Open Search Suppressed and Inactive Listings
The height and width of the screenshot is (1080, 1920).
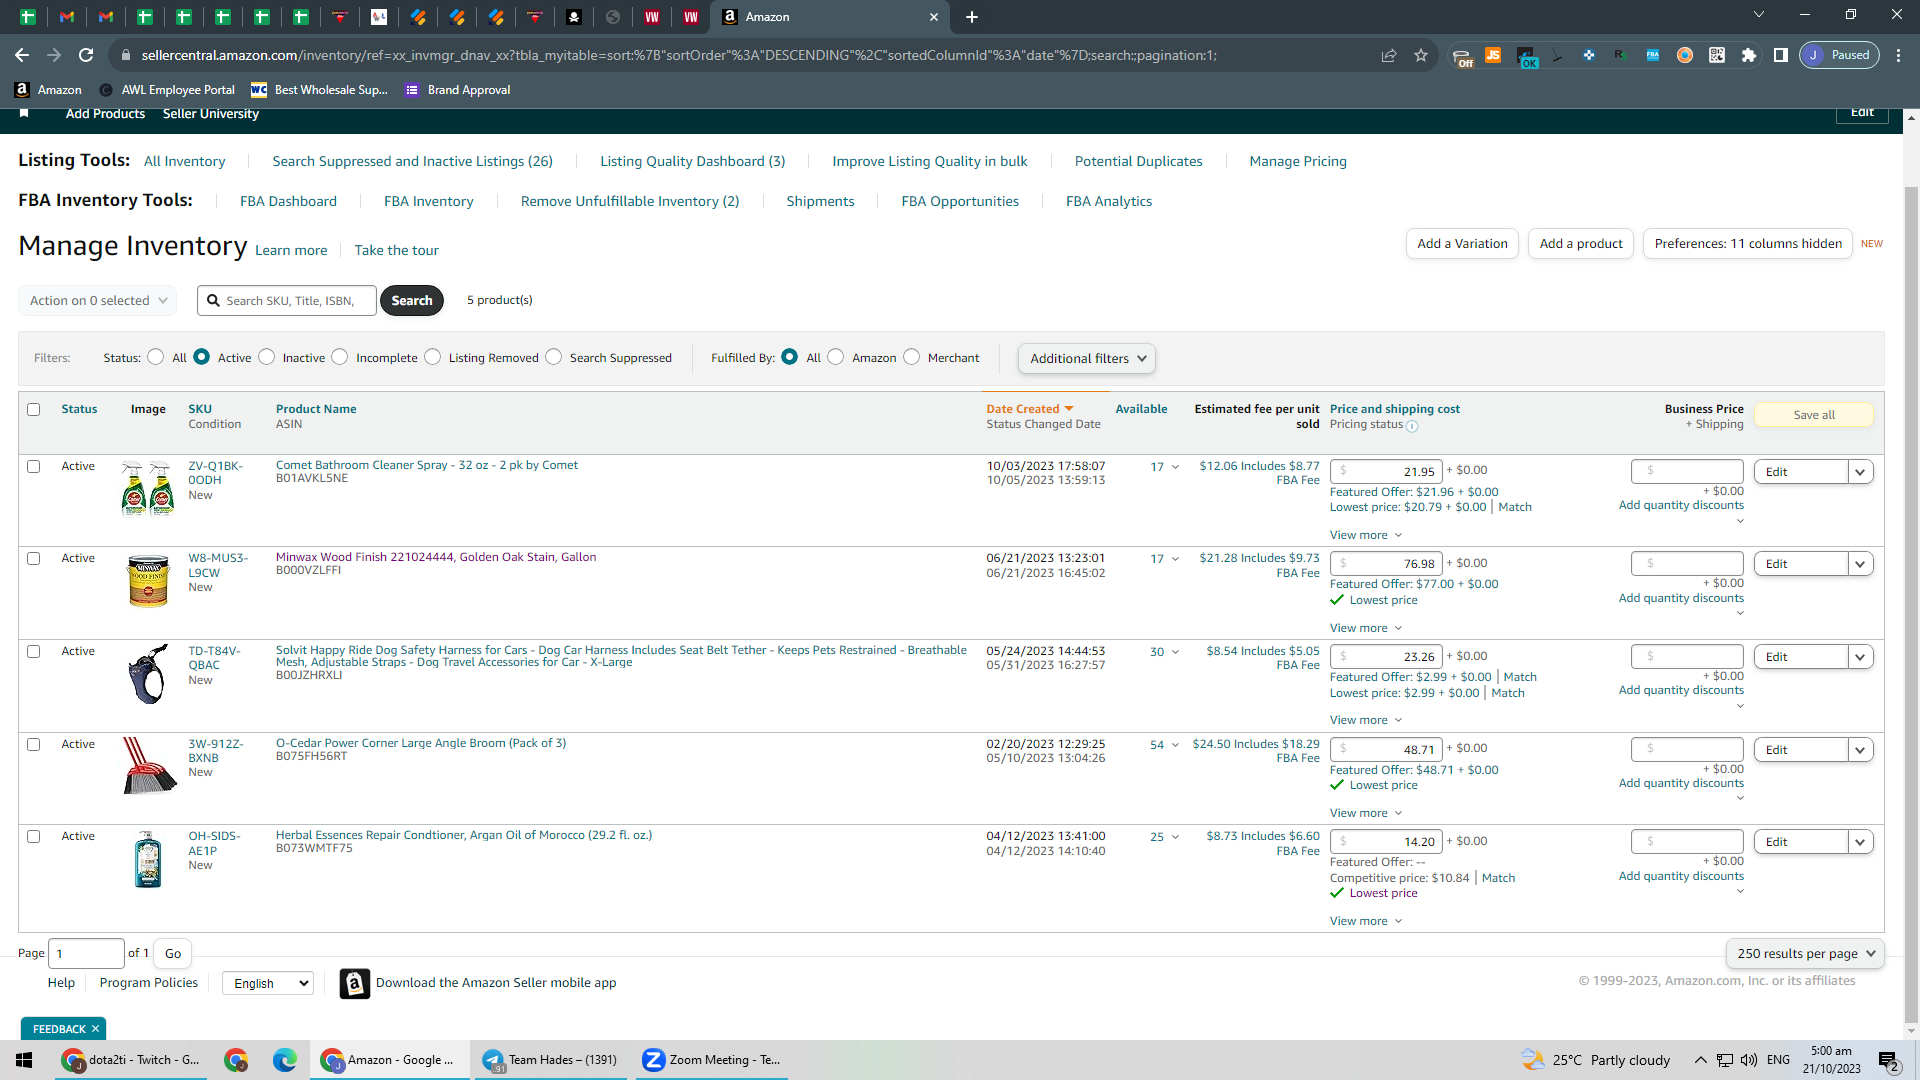412,161
